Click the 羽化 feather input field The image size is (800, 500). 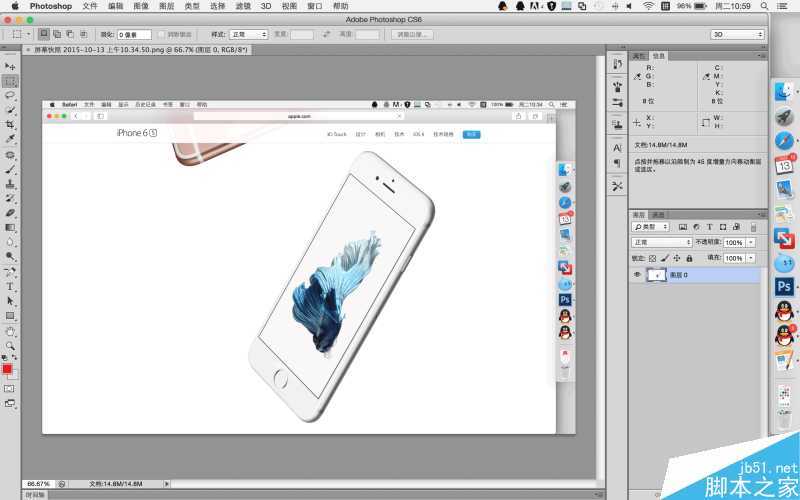134,34
